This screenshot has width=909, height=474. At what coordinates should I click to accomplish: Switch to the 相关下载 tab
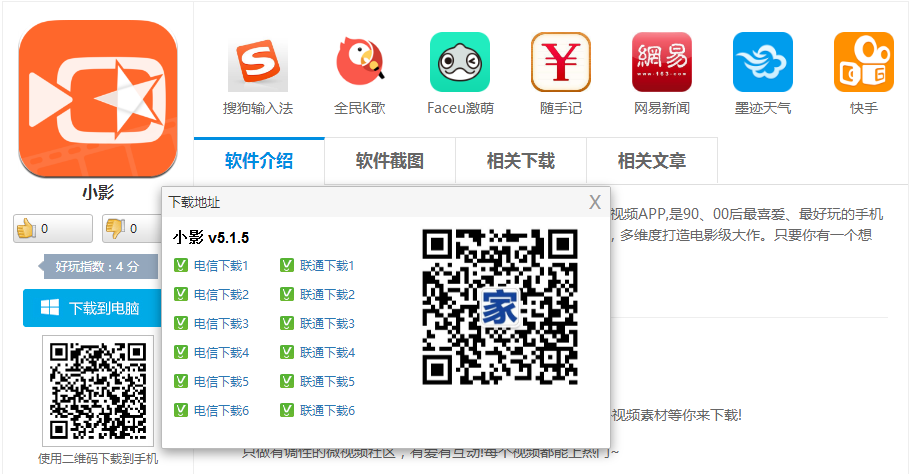521,161
